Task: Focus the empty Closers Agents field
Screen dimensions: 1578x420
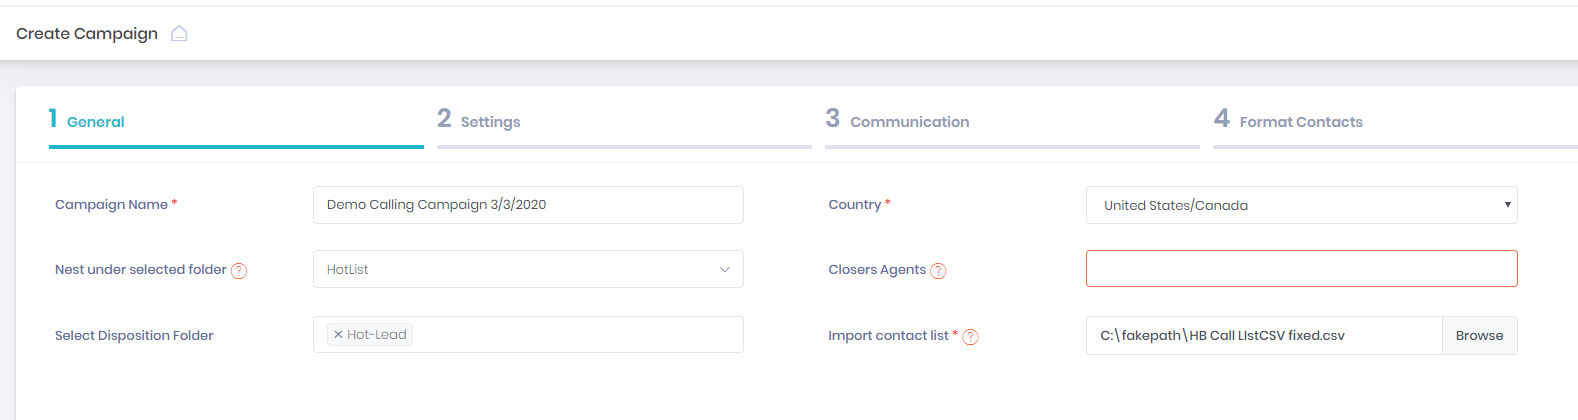Action: pos(1301,269)
